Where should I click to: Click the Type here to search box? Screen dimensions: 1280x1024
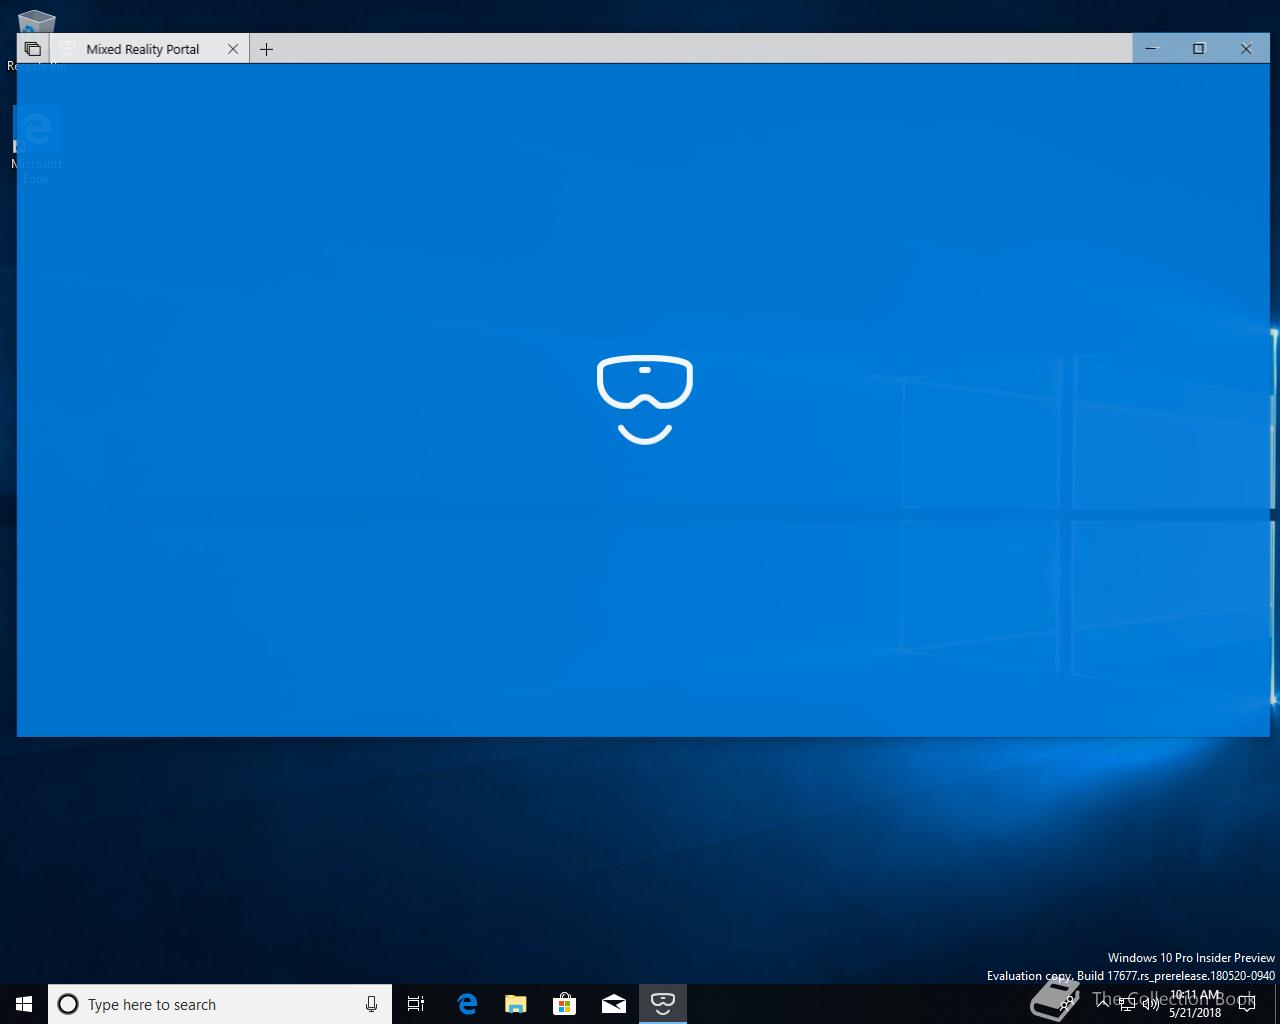click(220, 1004)
